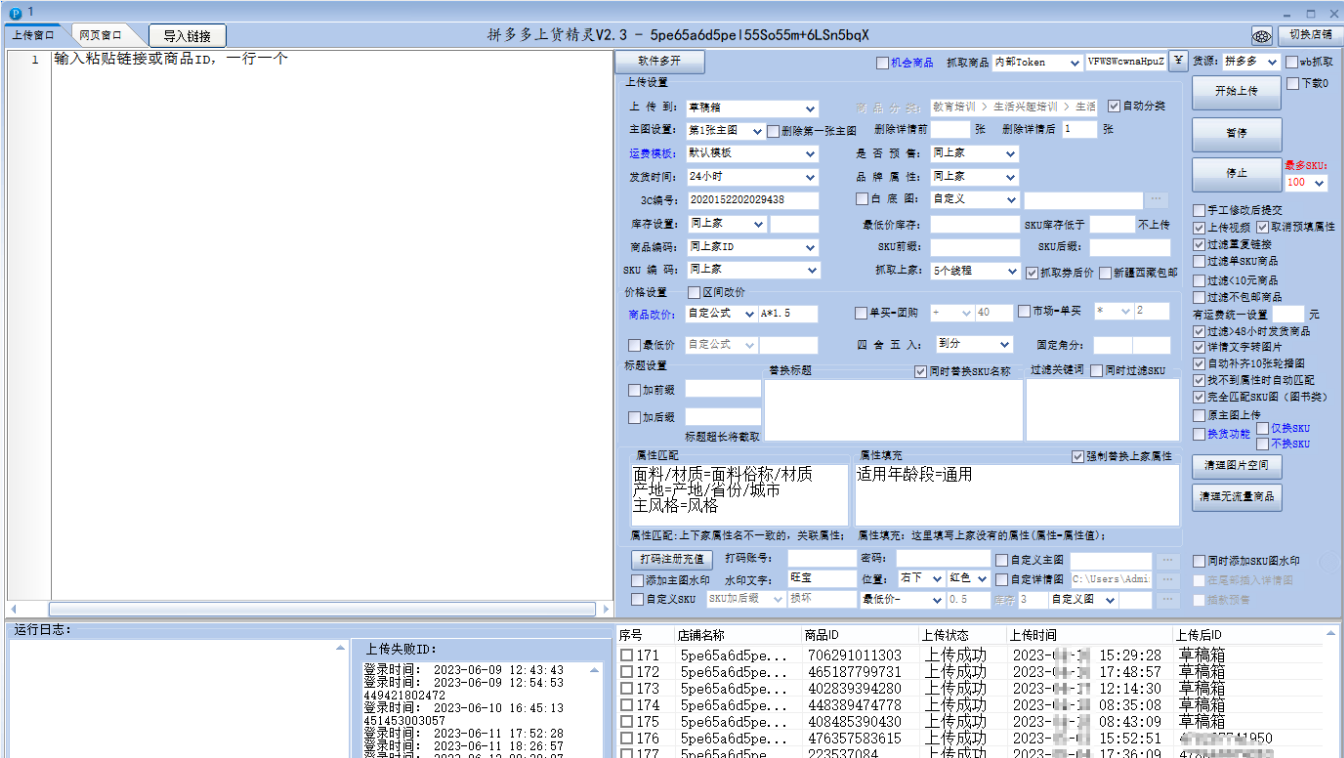1344x758 pixels.
Task: Click the 开始上传 button
Action: [1236, 91]
